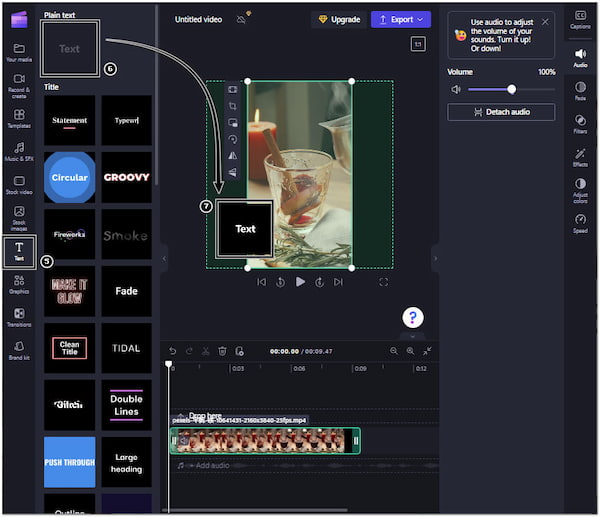
Task: Redo the last action
Action: pyautogui.click(x=189, y=351)
